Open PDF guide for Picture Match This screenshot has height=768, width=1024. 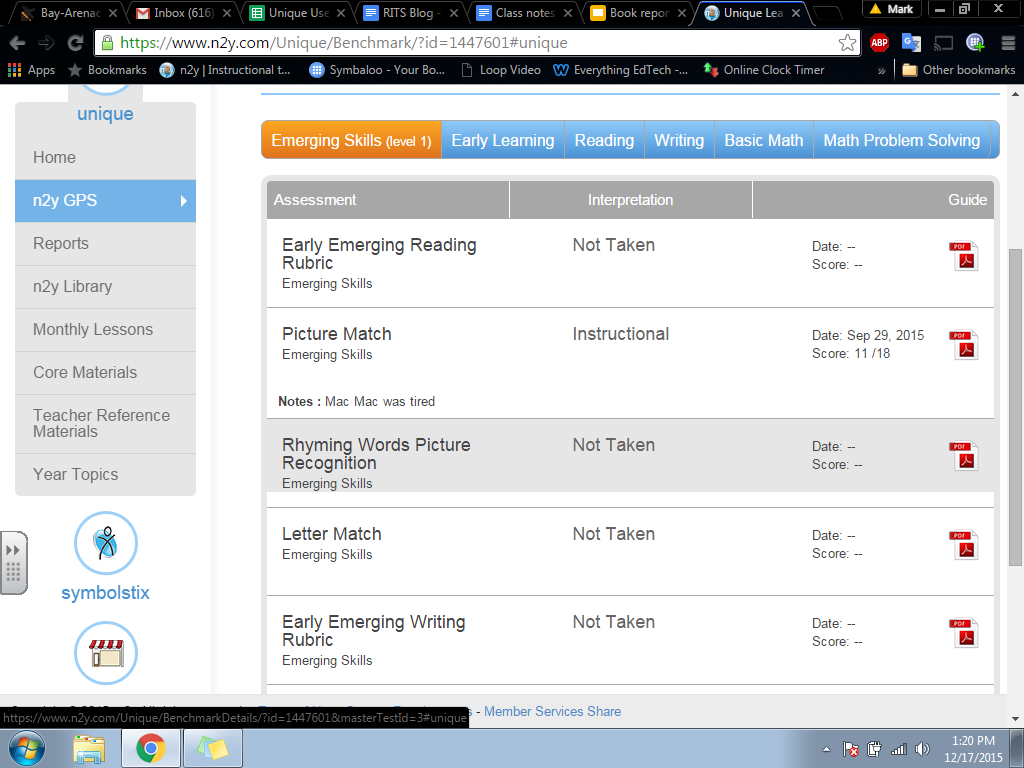(x=963, y=344)
